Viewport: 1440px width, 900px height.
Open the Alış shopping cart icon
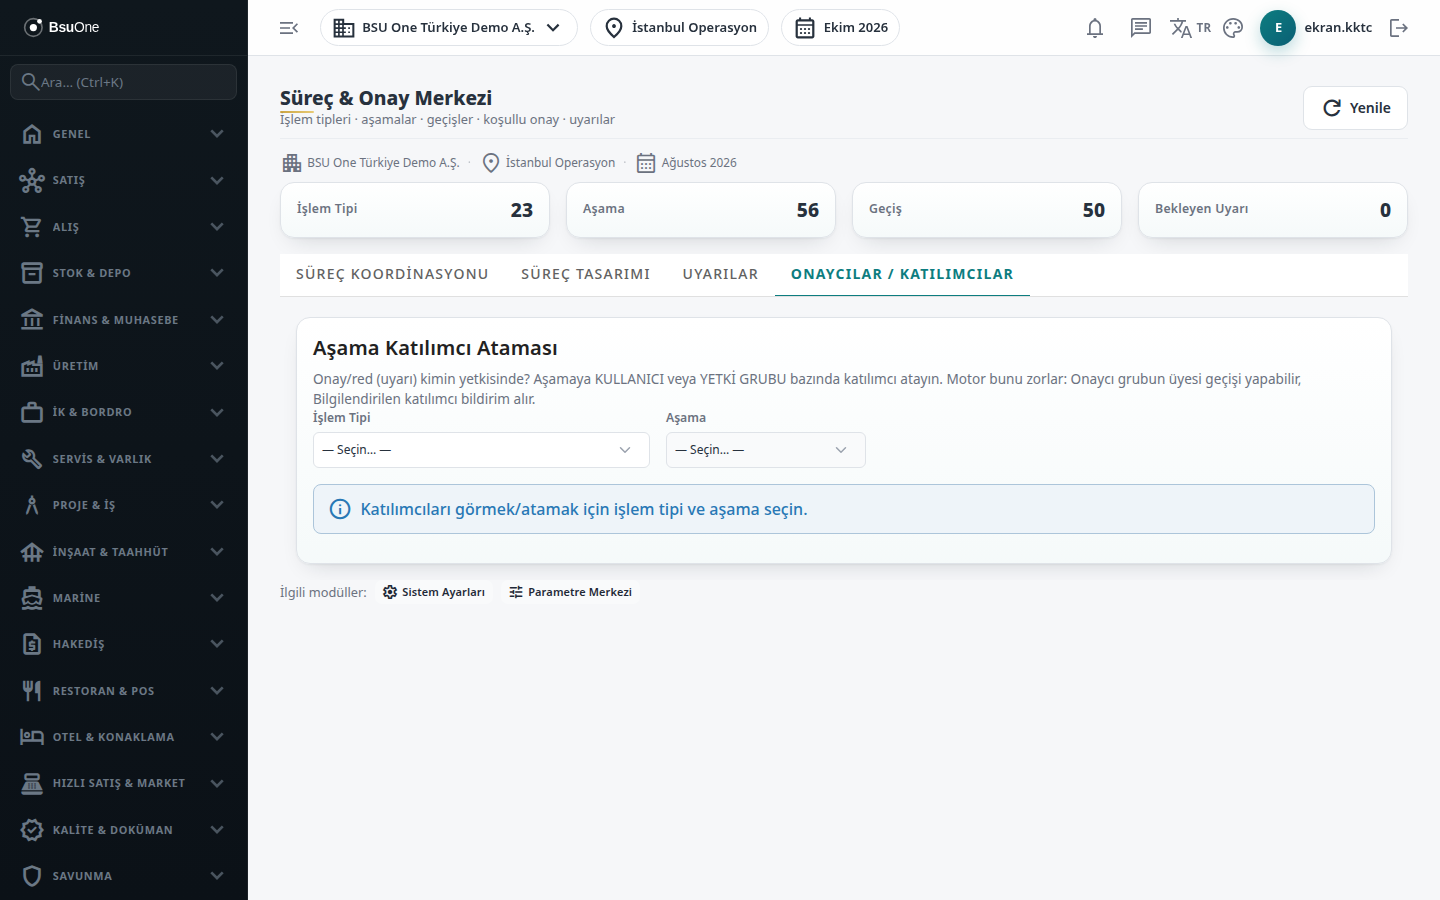point(32,227)
